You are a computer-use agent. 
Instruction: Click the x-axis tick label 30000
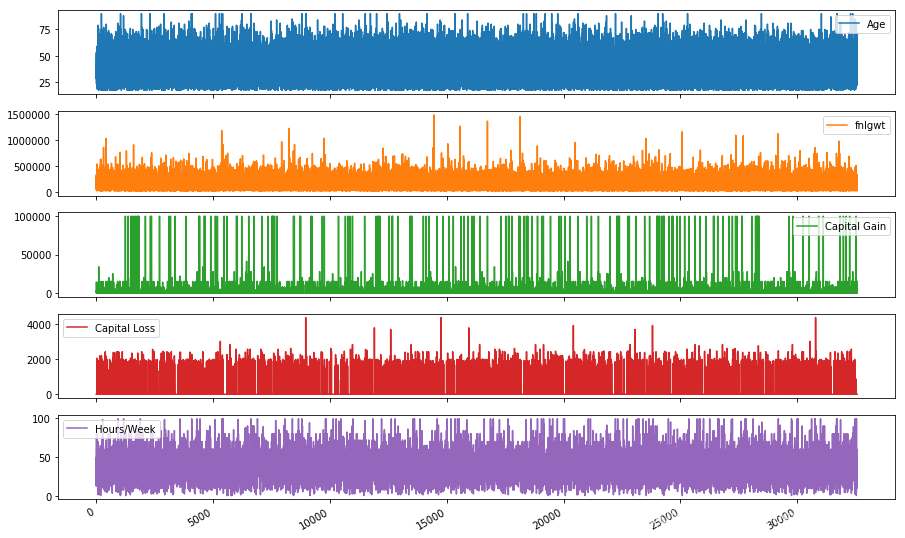click(781, 518)
